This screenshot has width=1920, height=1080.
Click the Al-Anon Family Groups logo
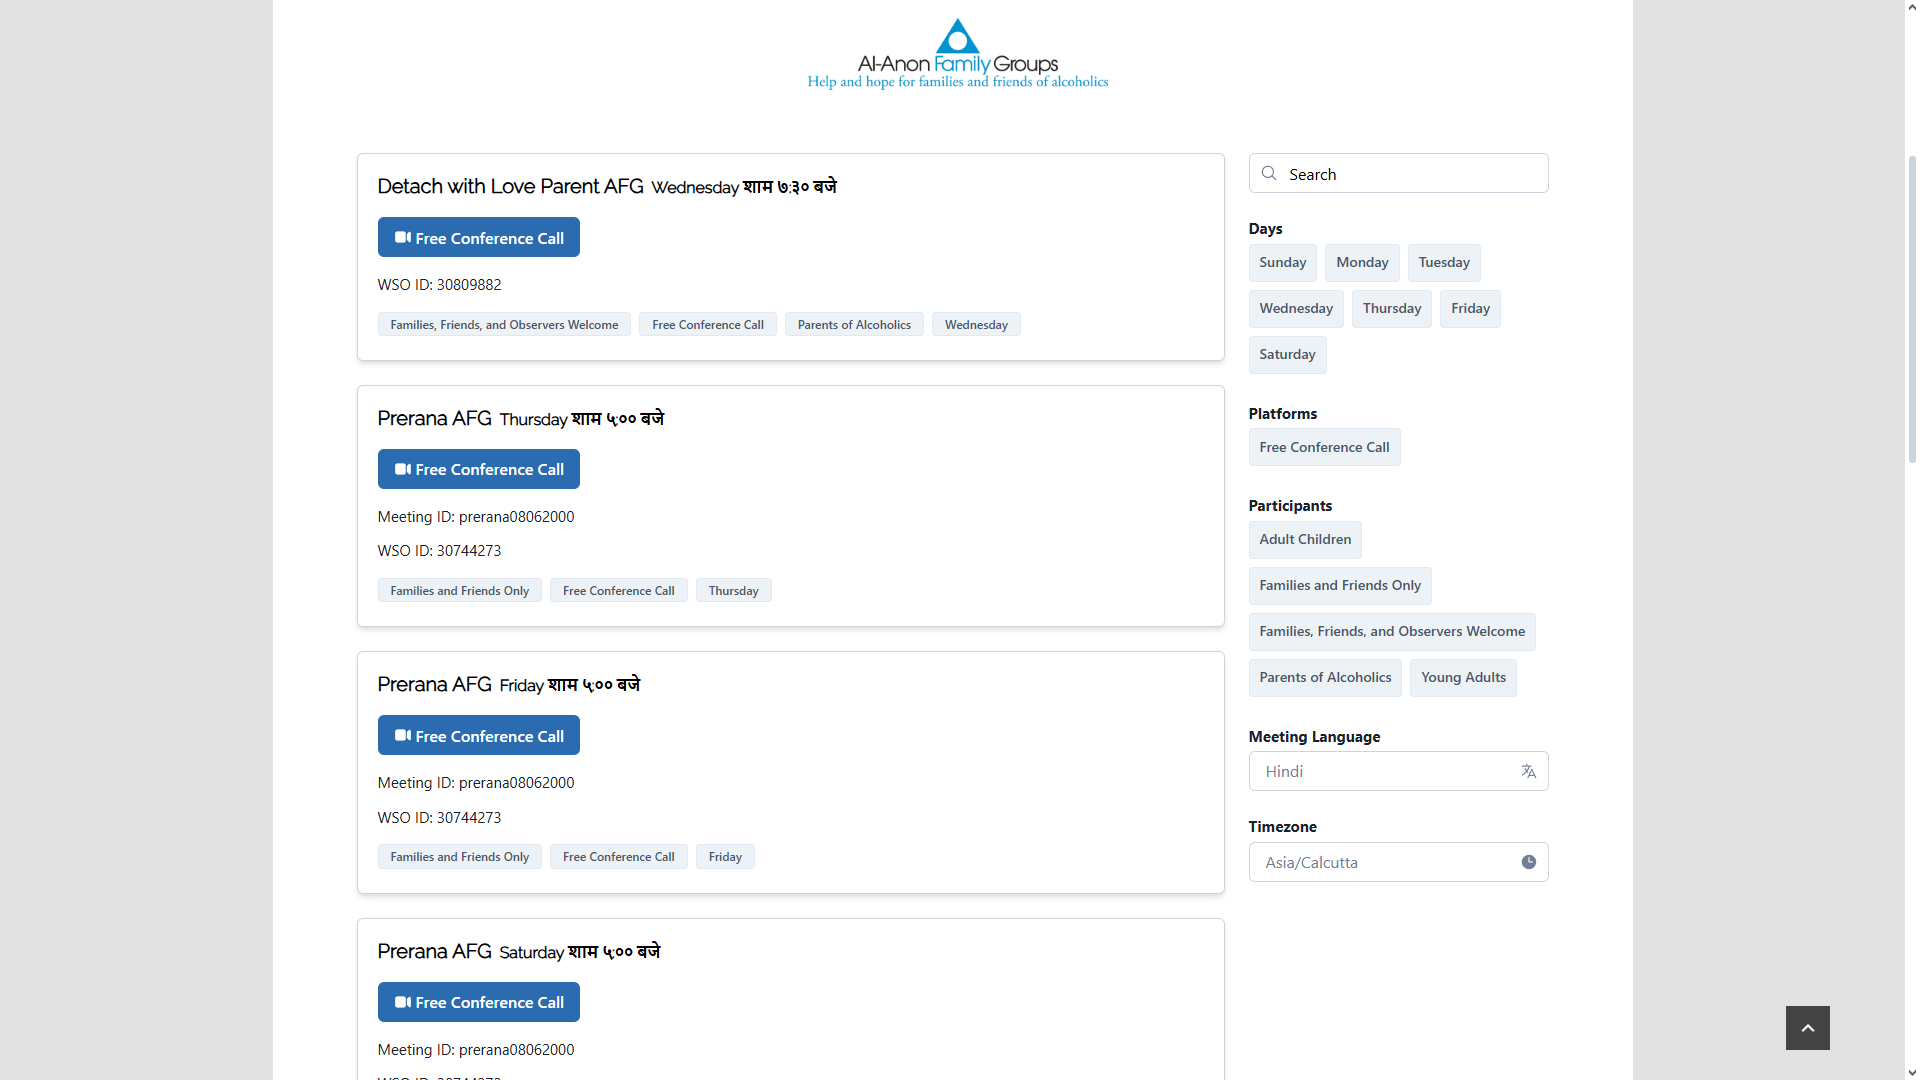tap(957, 54)
